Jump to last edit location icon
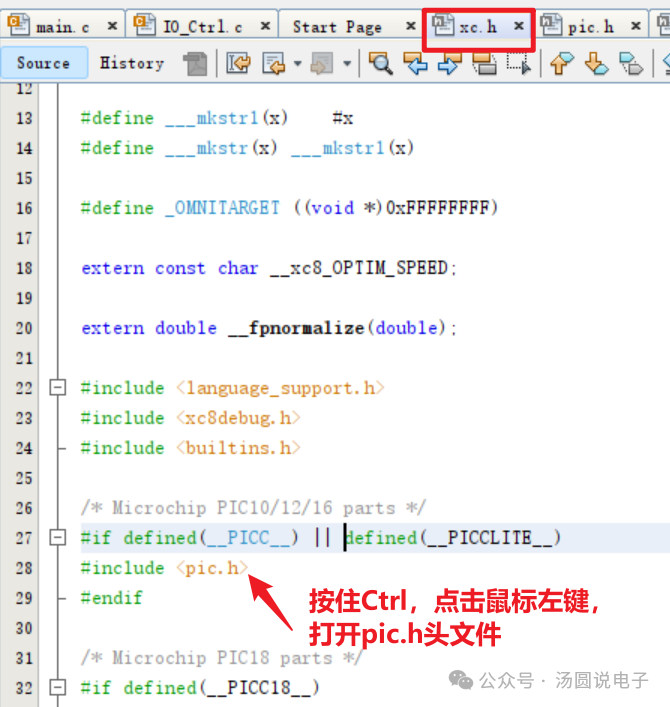The height and width of the screenshot is (707, 670). 239,63
